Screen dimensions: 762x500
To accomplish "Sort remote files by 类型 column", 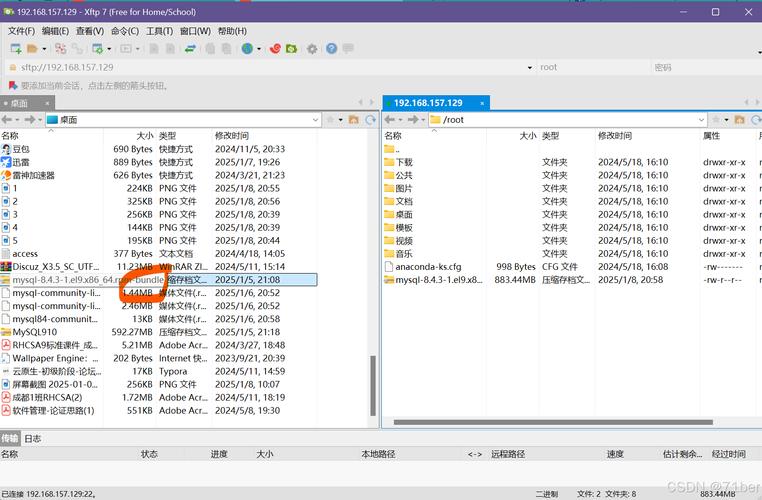I will (x=567, y=136).
